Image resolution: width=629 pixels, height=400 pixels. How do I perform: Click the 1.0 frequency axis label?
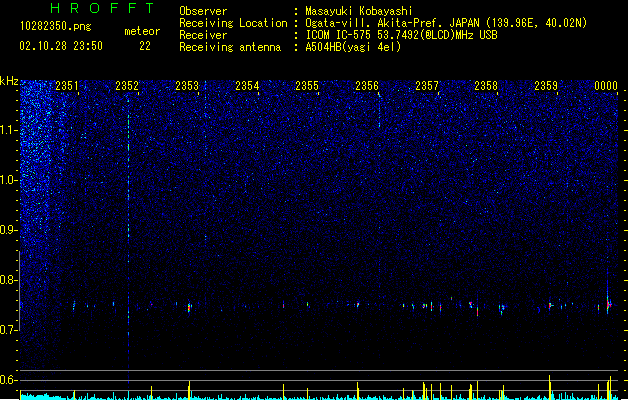click(x=9, y=180)
